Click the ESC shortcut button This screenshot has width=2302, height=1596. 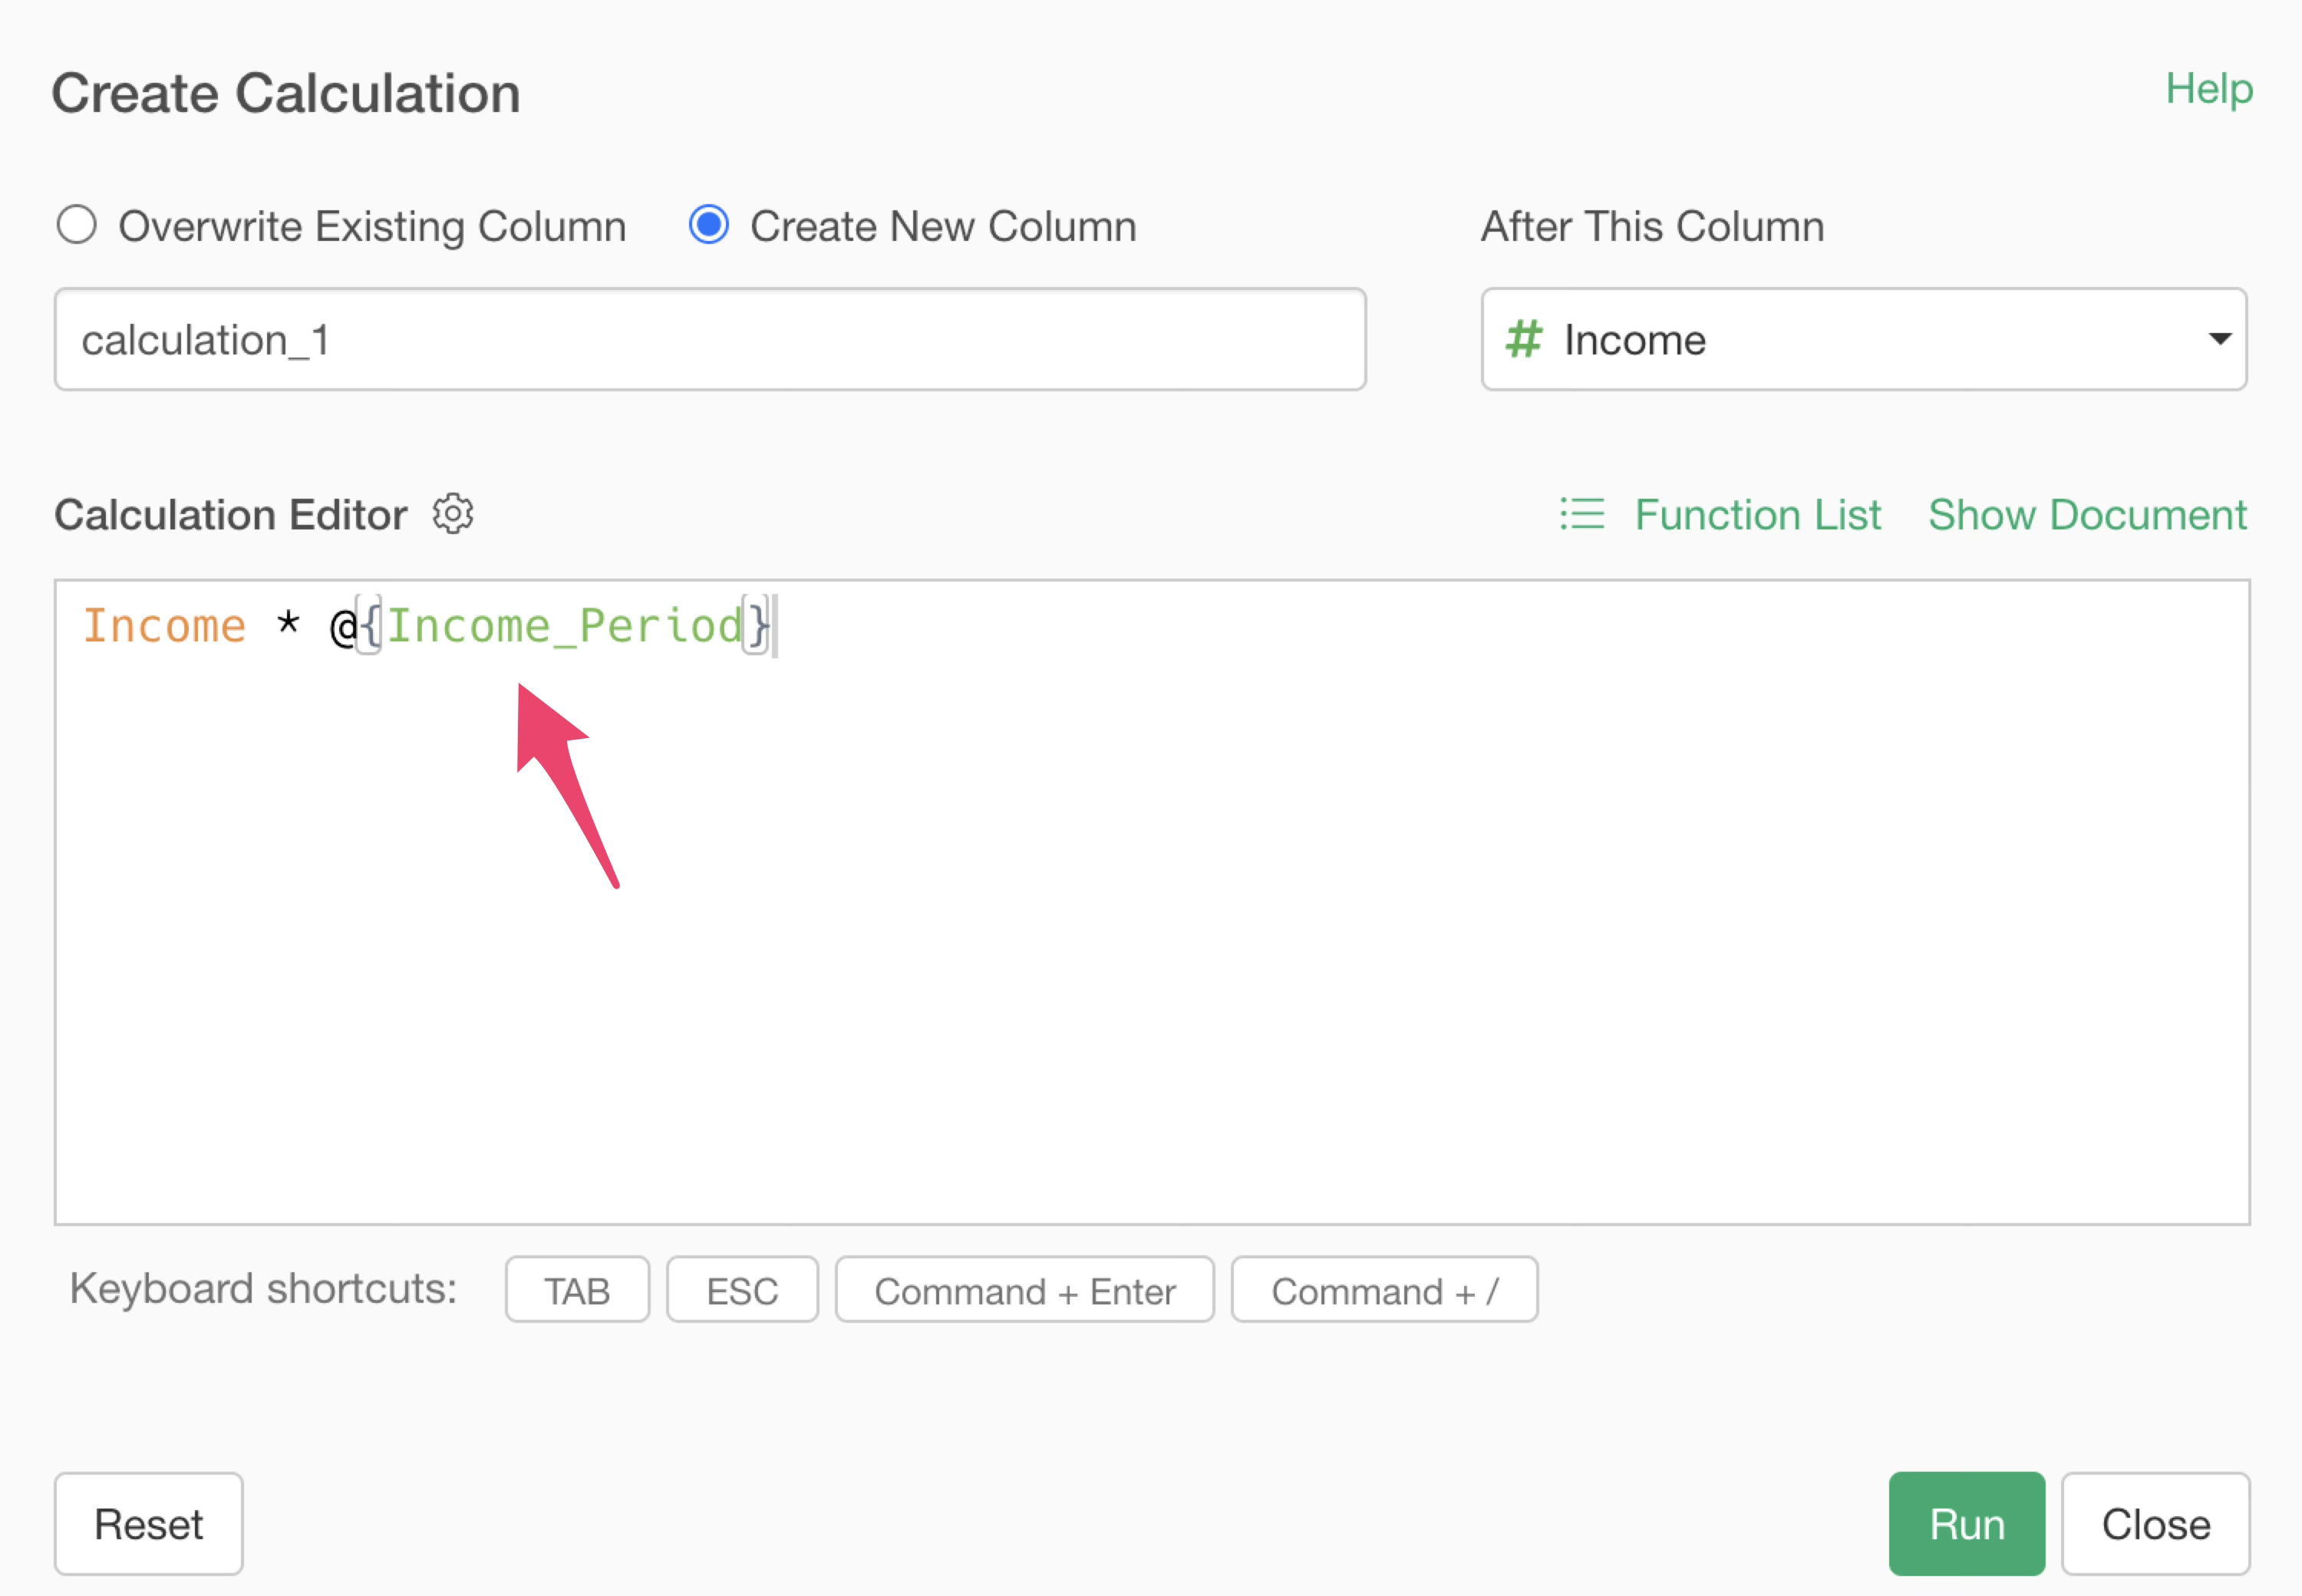[x=742, y=1290]
